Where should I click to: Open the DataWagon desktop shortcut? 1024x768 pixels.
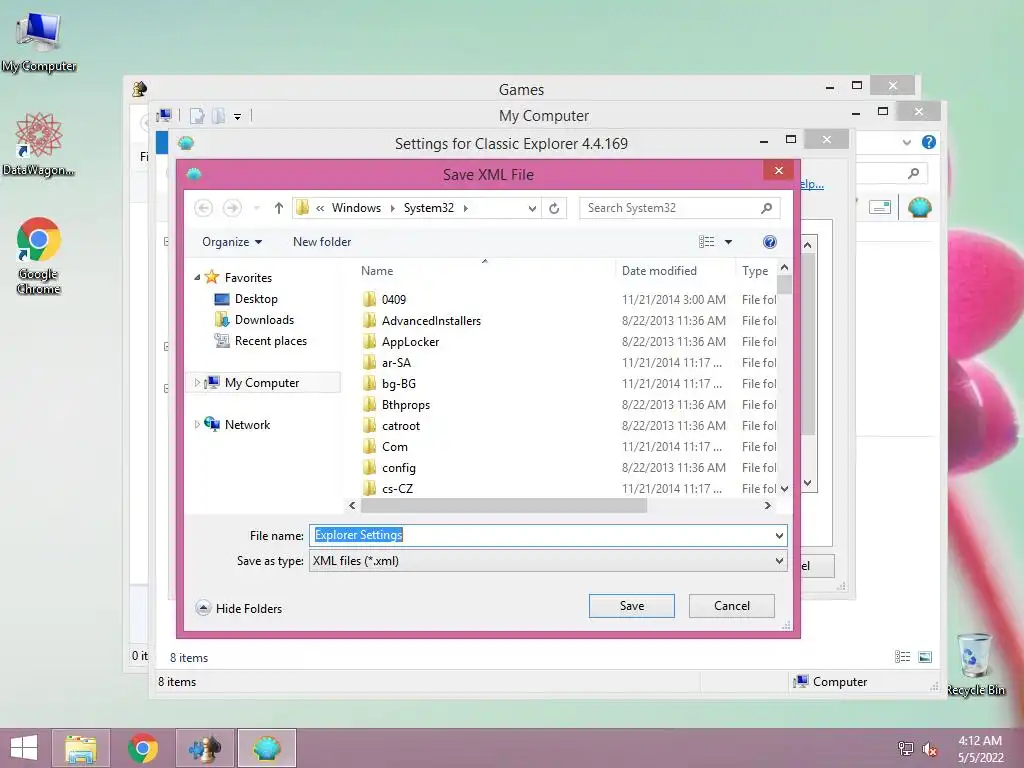39,144
